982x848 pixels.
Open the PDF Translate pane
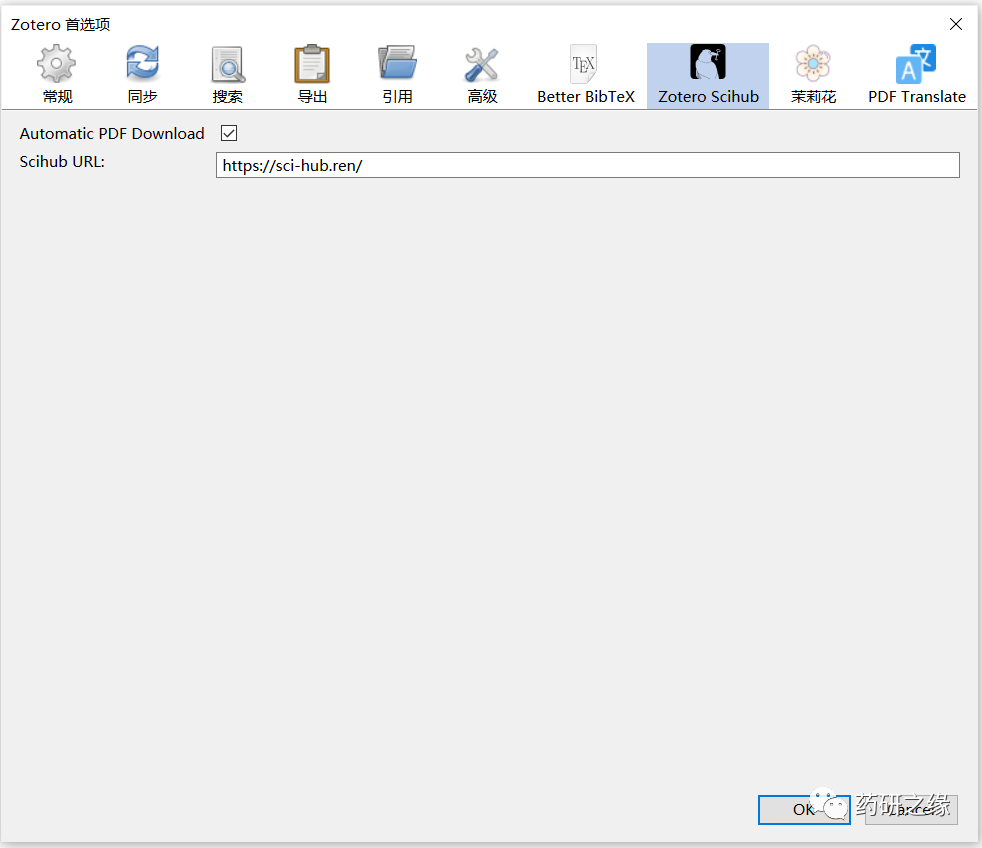(x=916, y=75)
